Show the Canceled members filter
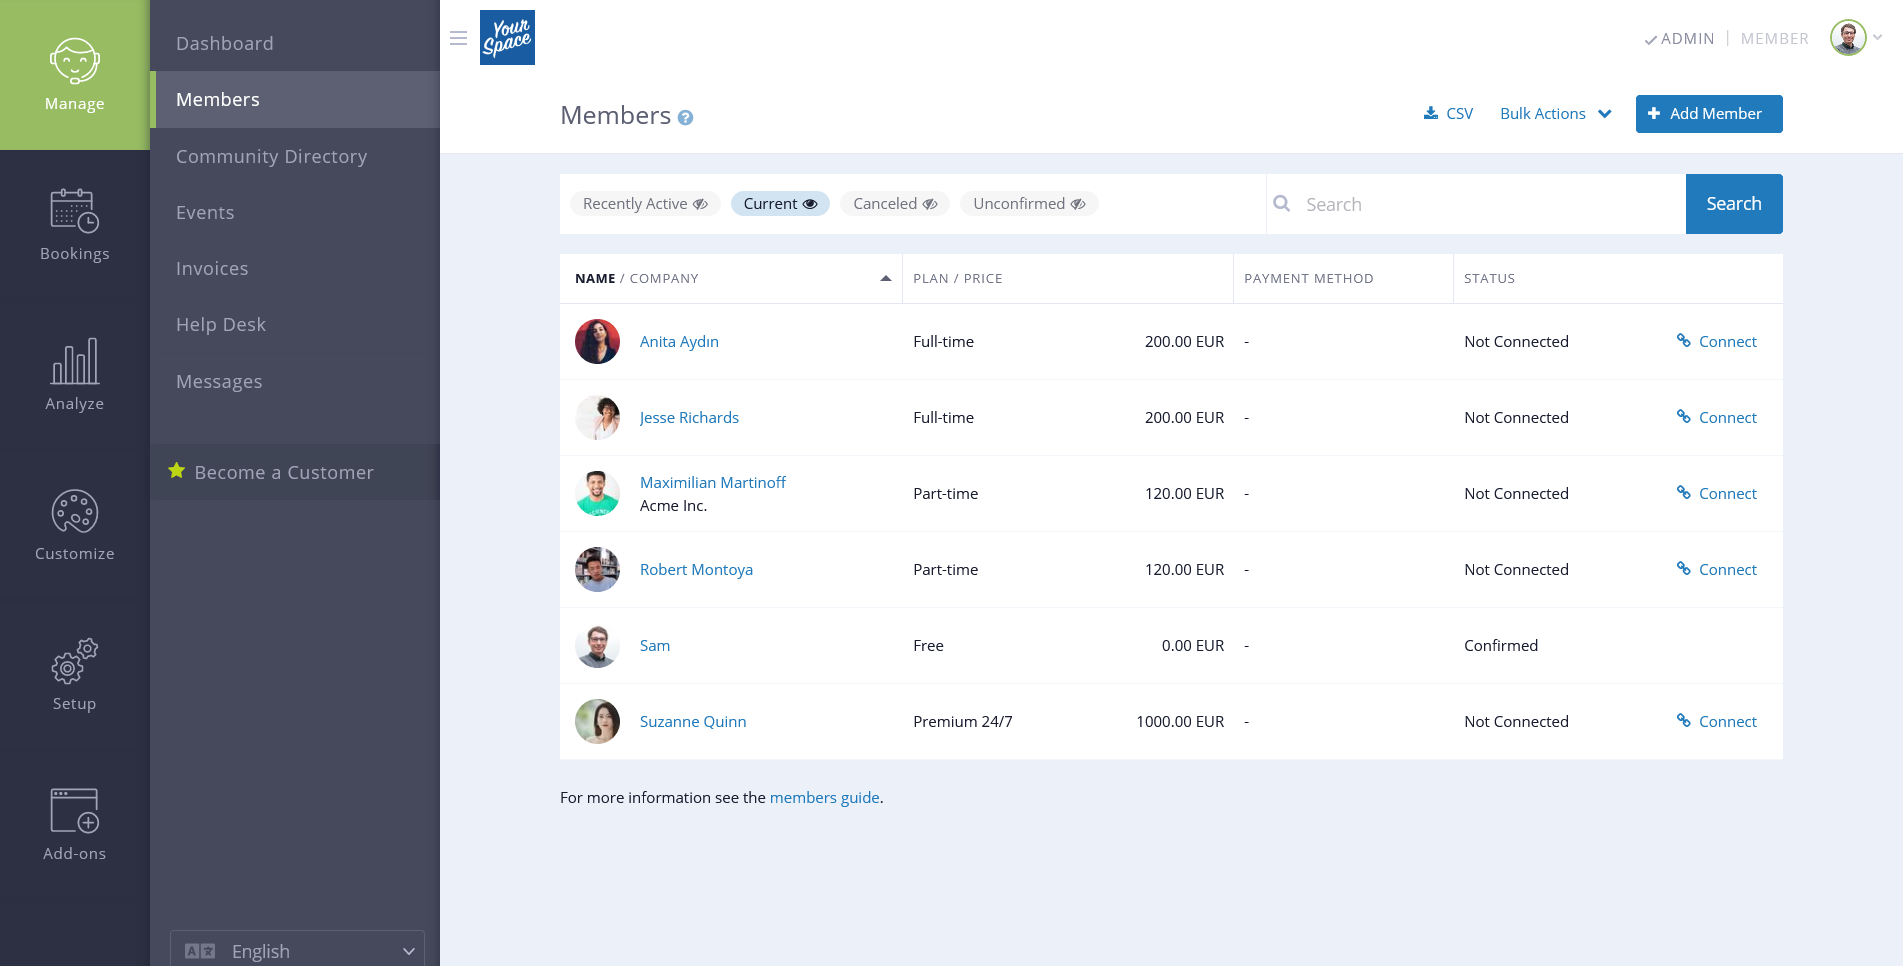The image size is (1903, 966). pos(894,203)
